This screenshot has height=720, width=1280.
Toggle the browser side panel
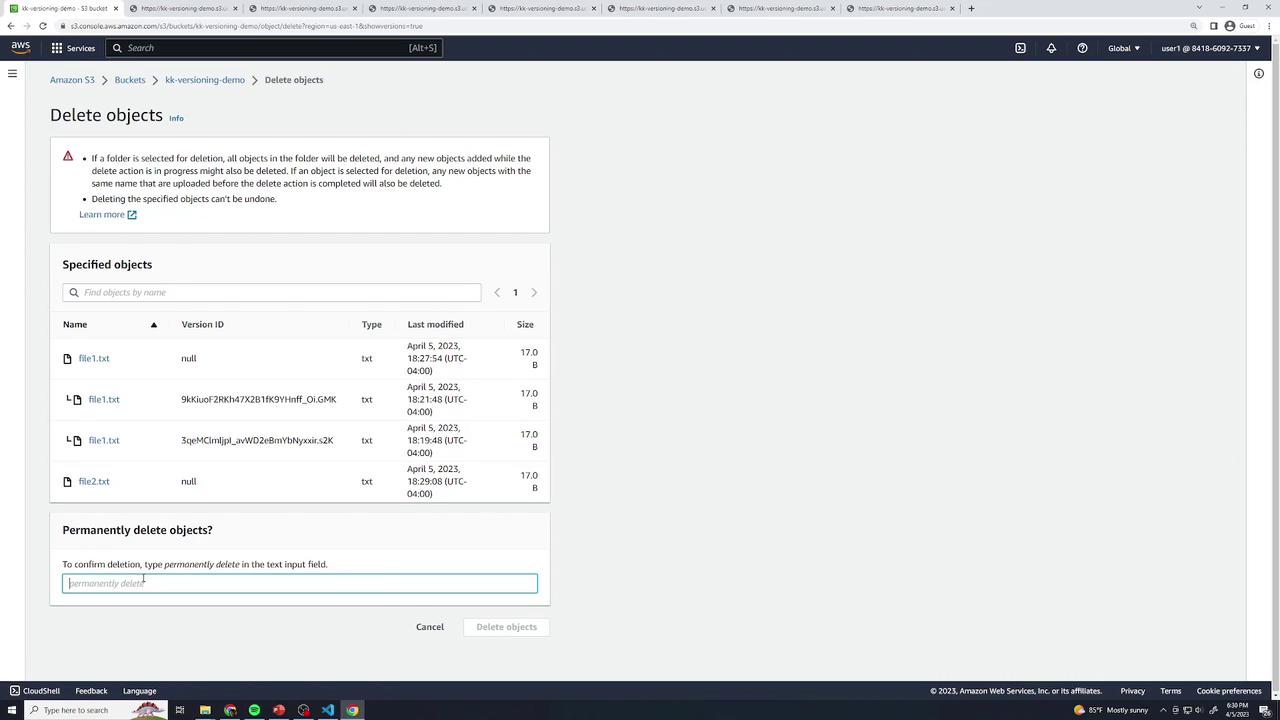point(1214,26)
